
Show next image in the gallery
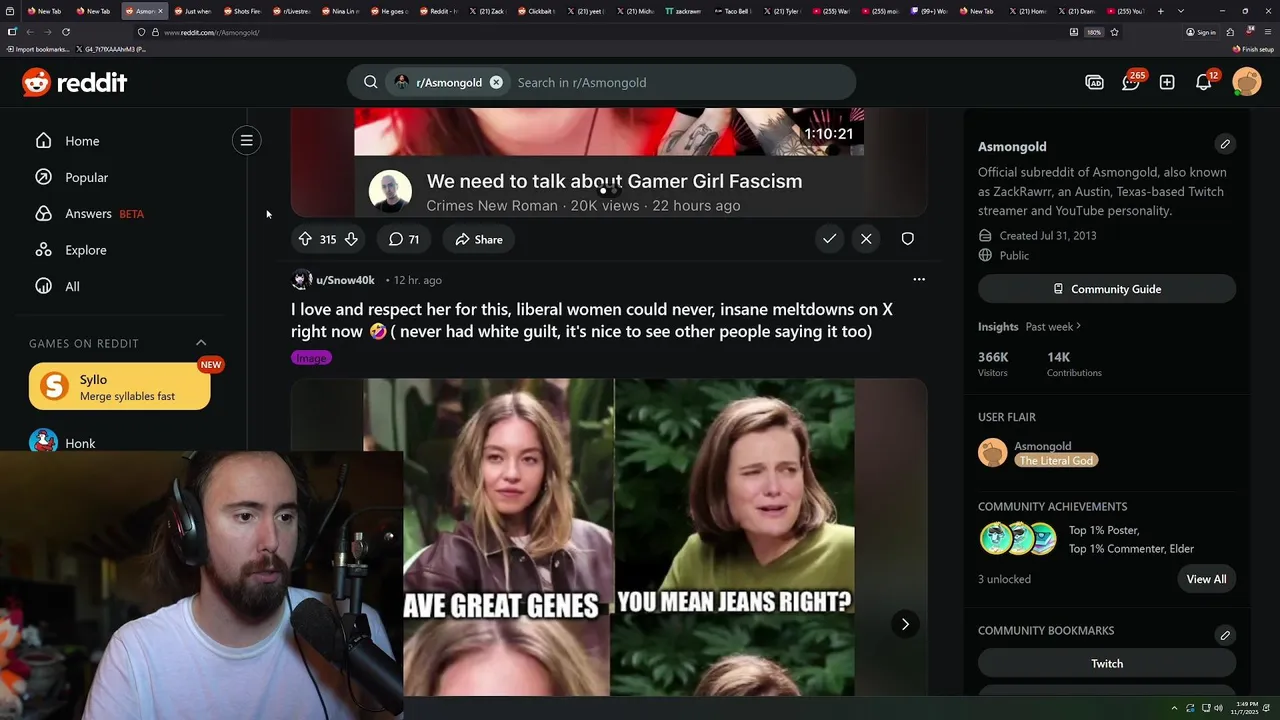click(x=905, y=624)
